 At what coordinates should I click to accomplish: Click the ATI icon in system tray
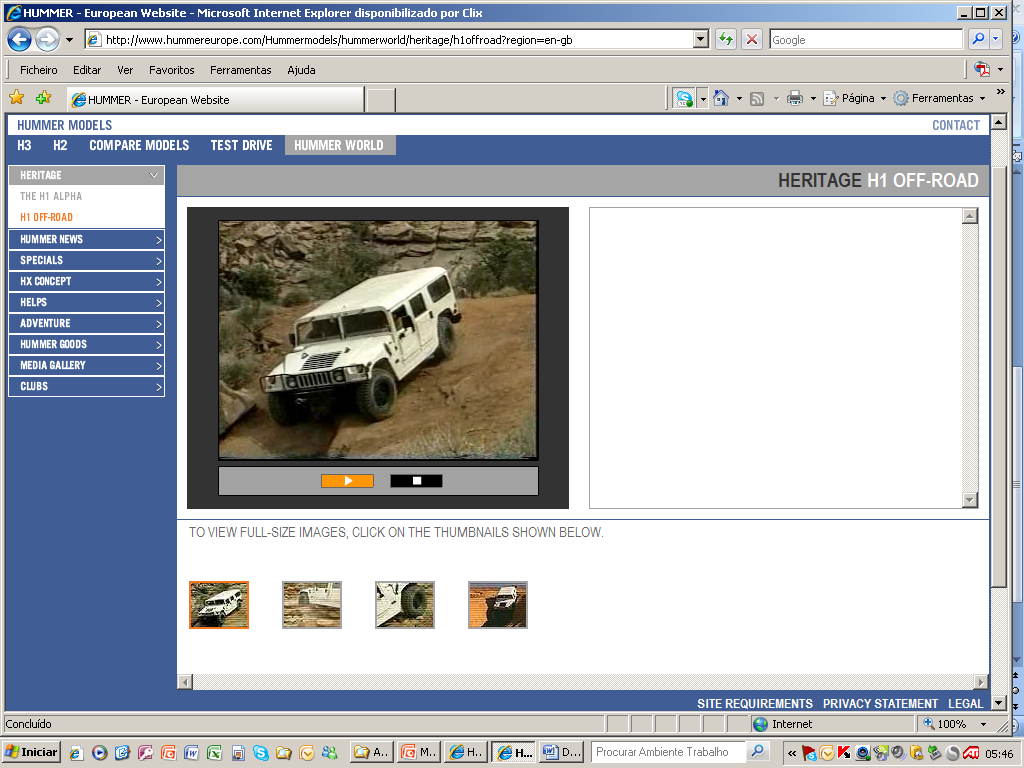click(970, 753)
